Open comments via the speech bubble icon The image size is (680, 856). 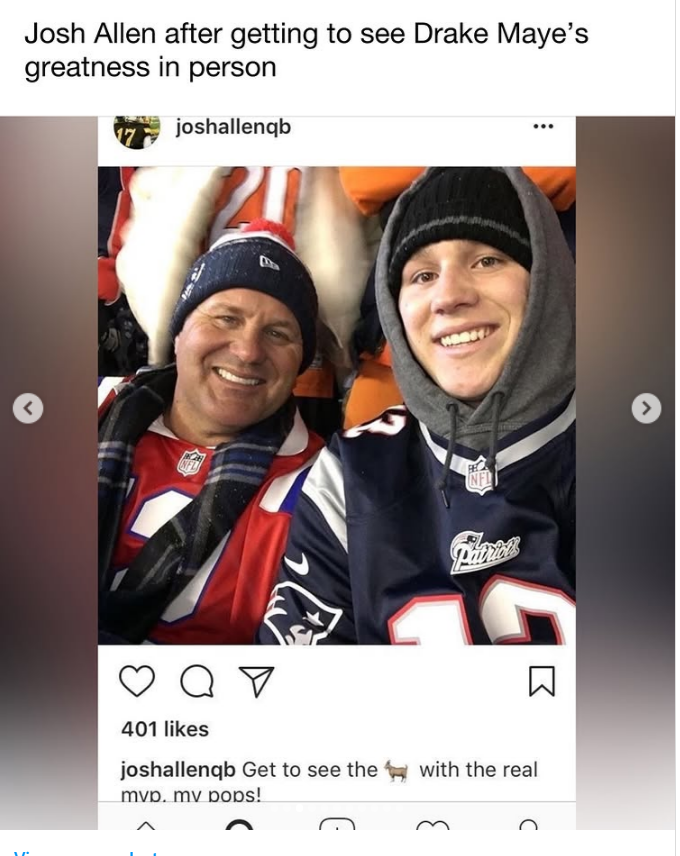point(196,682)
